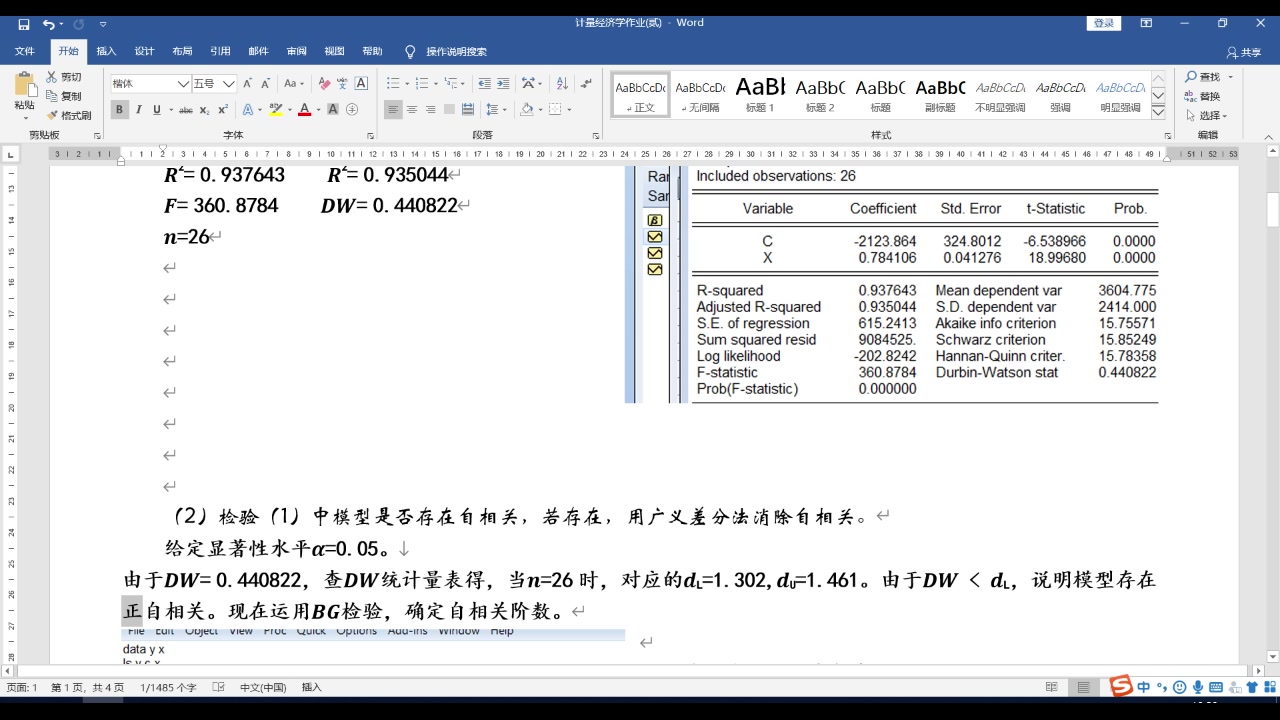This screenshot has width=1280, height=720.
Task: Click the language indicator 中文(中国)
Action: coord(263,687)
